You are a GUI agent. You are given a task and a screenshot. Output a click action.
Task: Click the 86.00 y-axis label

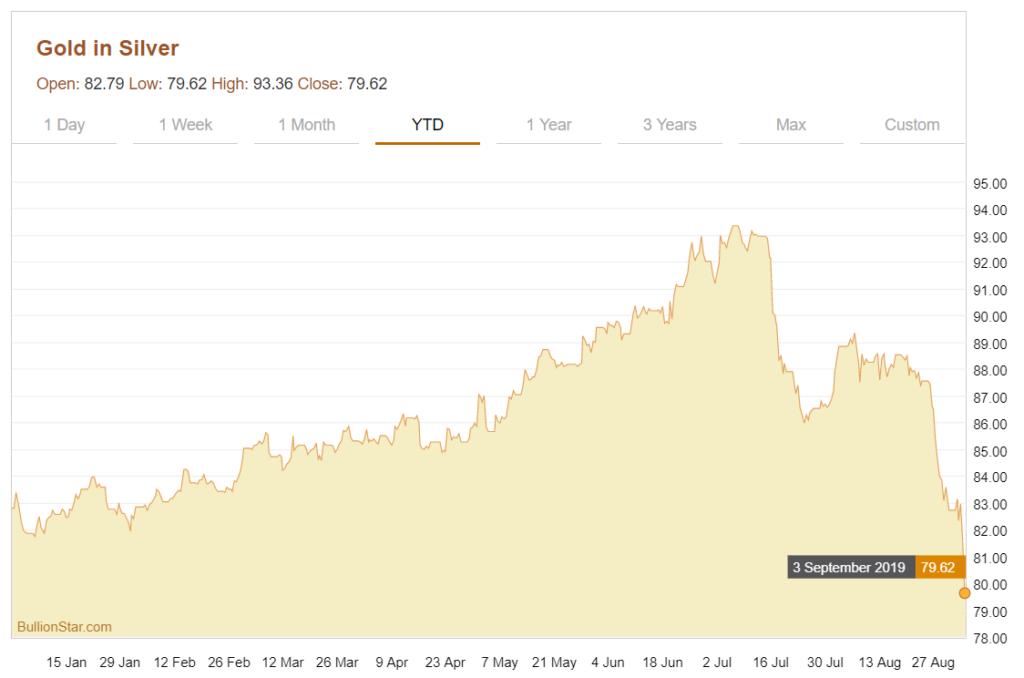tap(990, 424)
